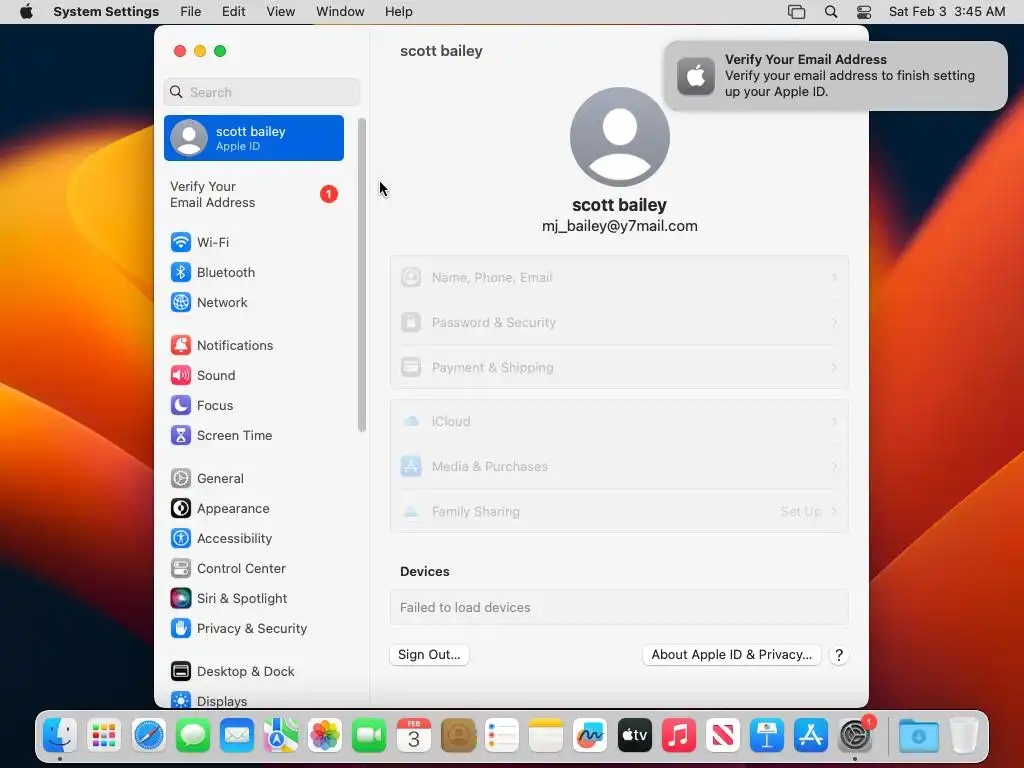Select scott bailey Apple ID row
1024x768 pixels.
coord(253,138)
